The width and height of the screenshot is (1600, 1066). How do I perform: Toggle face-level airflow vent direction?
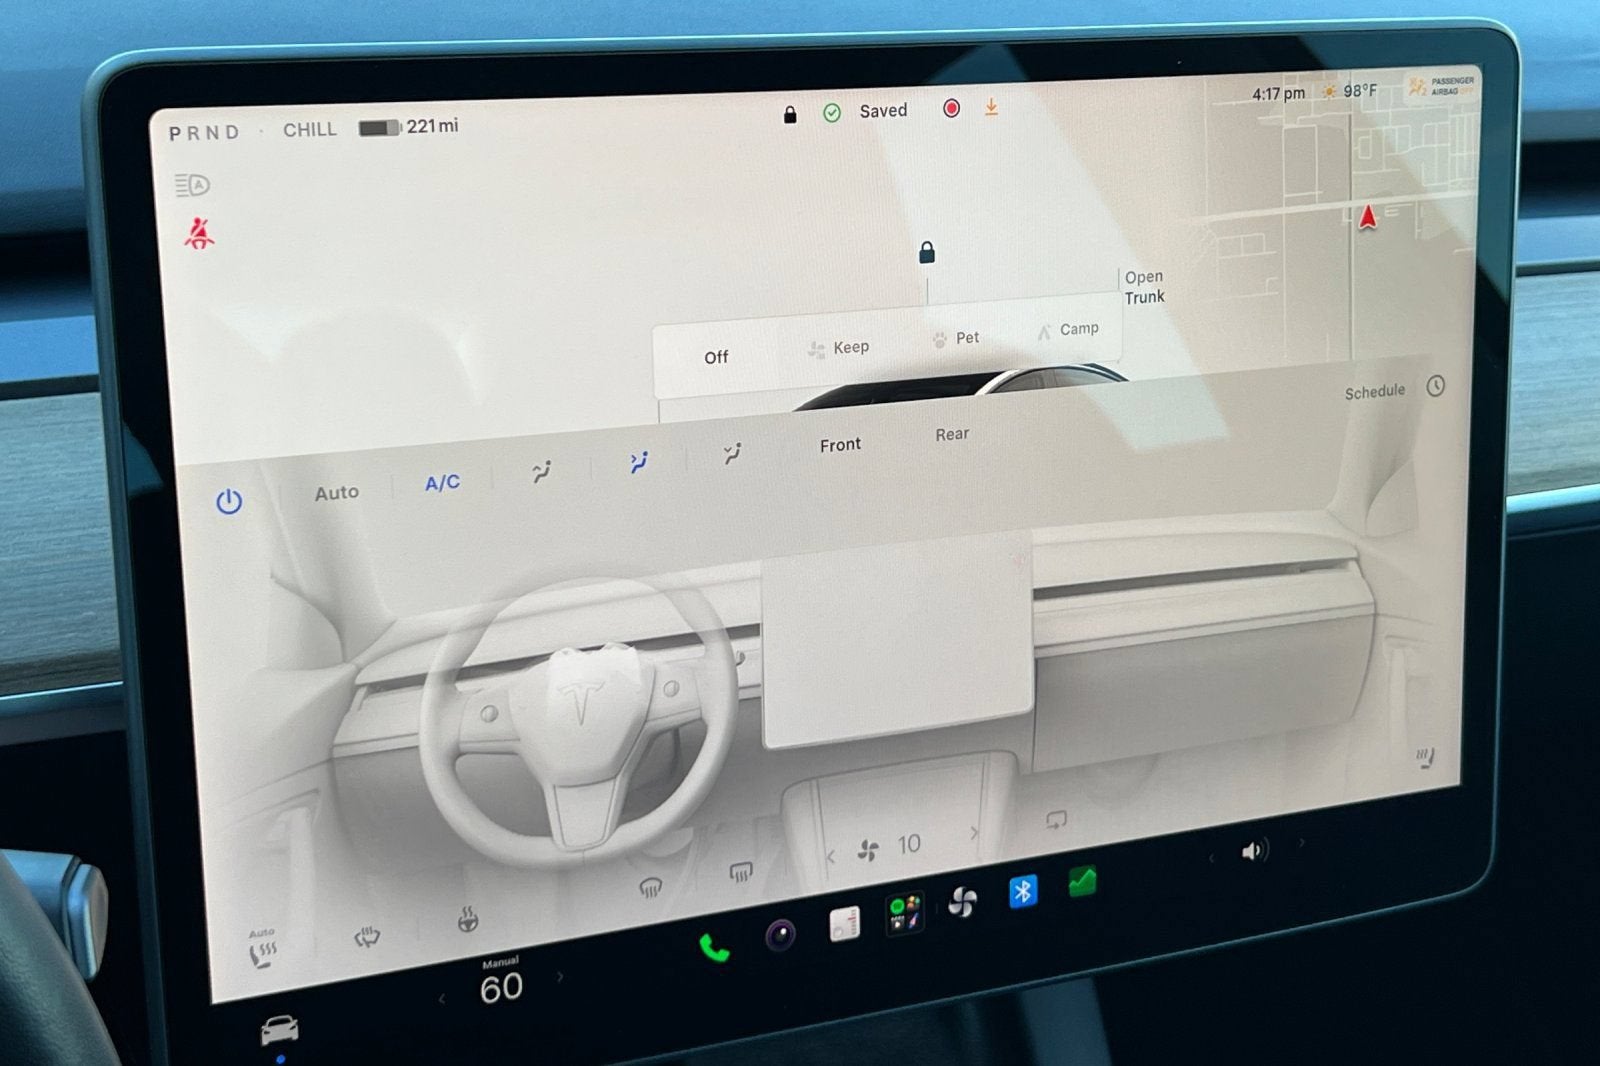click(x=638, y=462)
